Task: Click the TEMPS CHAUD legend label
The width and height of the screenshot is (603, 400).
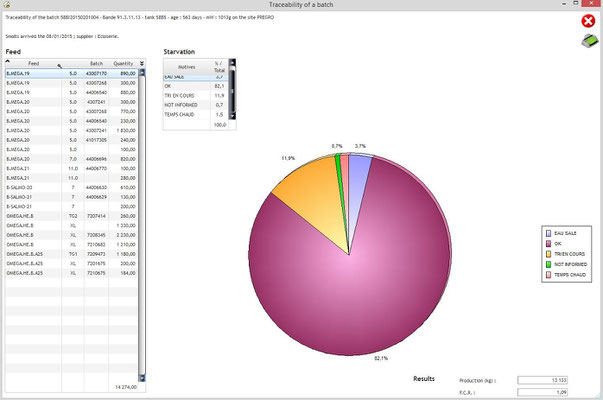Action: point(570,275)
